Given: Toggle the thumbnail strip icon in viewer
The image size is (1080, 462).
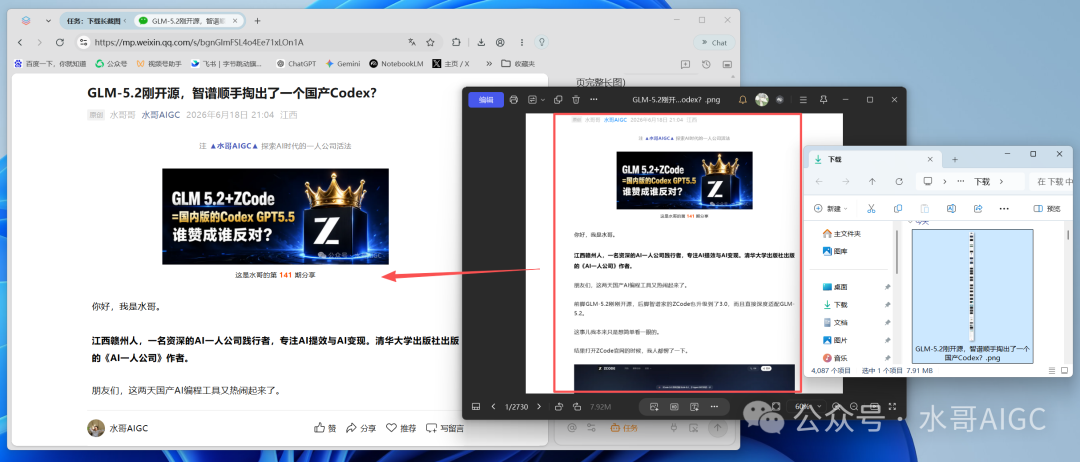Looking at the screenshot, I should (x=475, y=406).
